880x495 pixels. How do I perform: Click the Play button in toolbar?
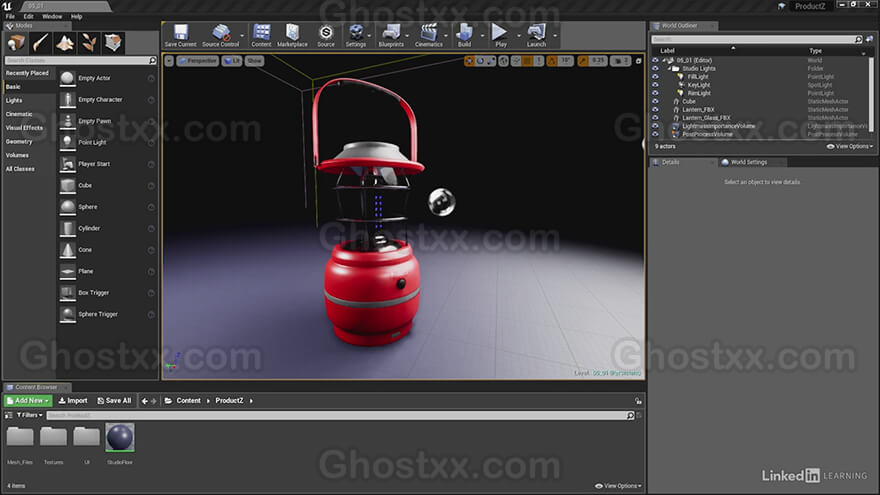coord(500,35)
